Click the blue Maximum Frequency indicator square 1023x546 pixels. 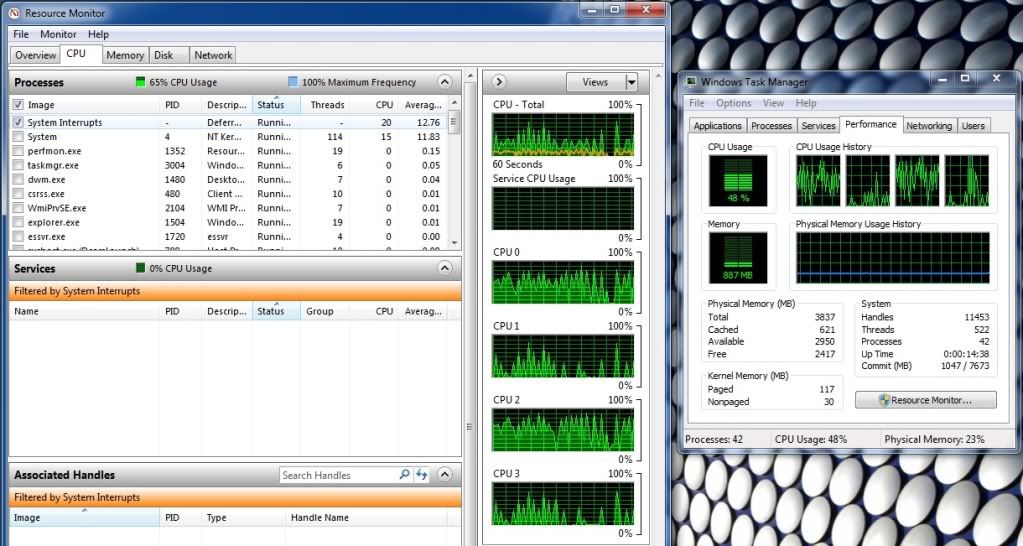click(293, 82)
